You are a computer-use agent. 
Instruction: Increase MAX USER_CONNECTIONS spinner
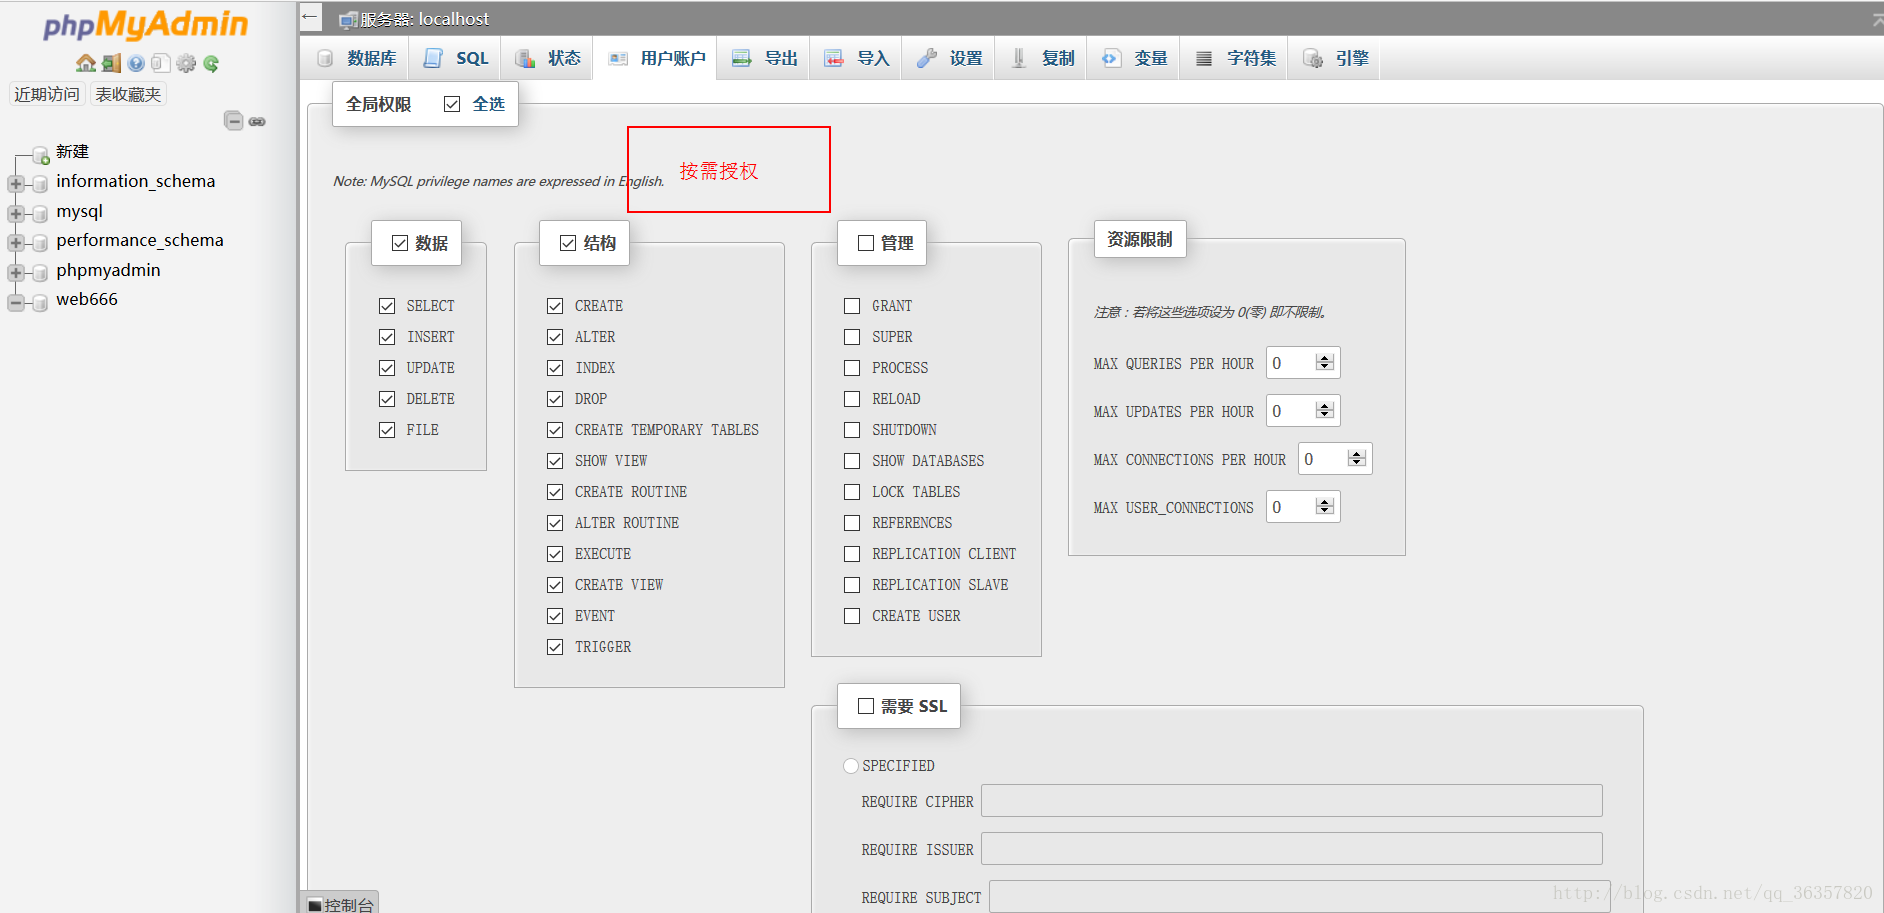tap(1325, 502)
